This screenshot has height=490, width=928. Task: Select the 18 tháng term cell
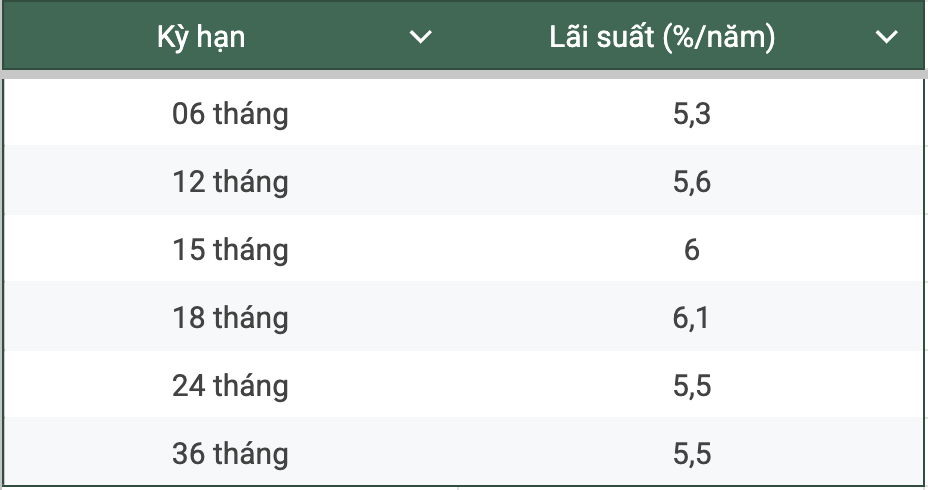tap(230, 318)
